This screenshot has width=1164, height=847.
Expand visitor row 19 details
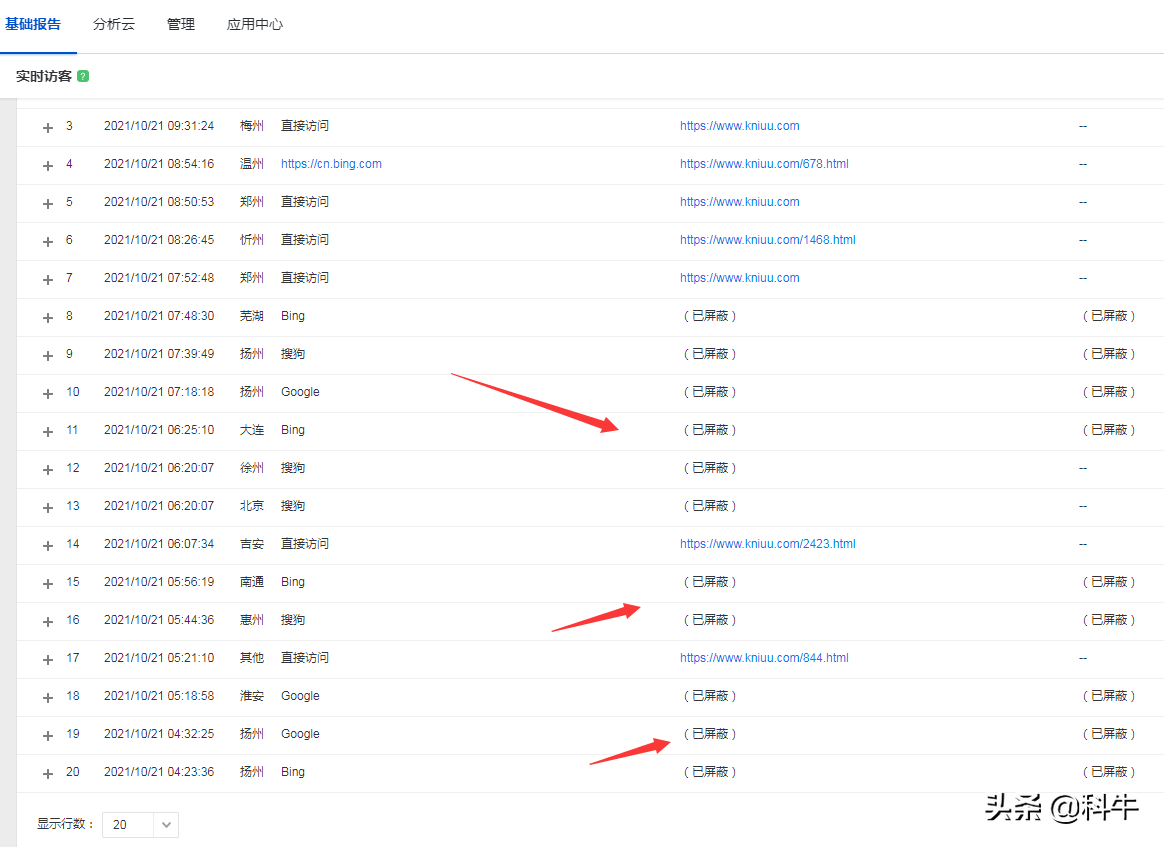coord(48,736)
